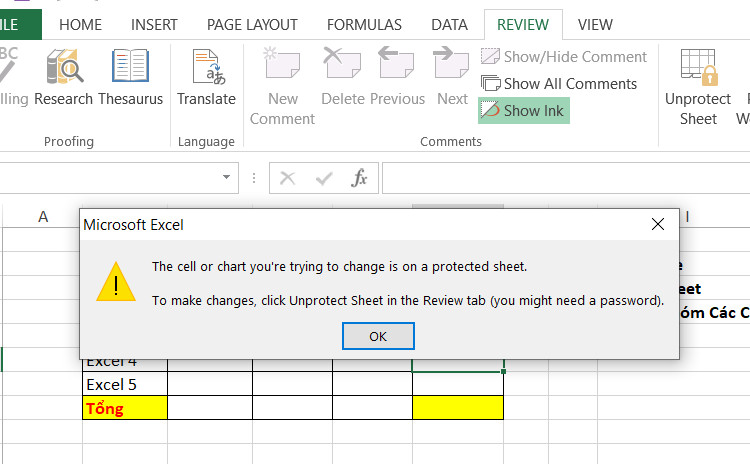Screen dimensions: 750x464
Task: Switch to the INSERT tab
Action: coord(154,24)
